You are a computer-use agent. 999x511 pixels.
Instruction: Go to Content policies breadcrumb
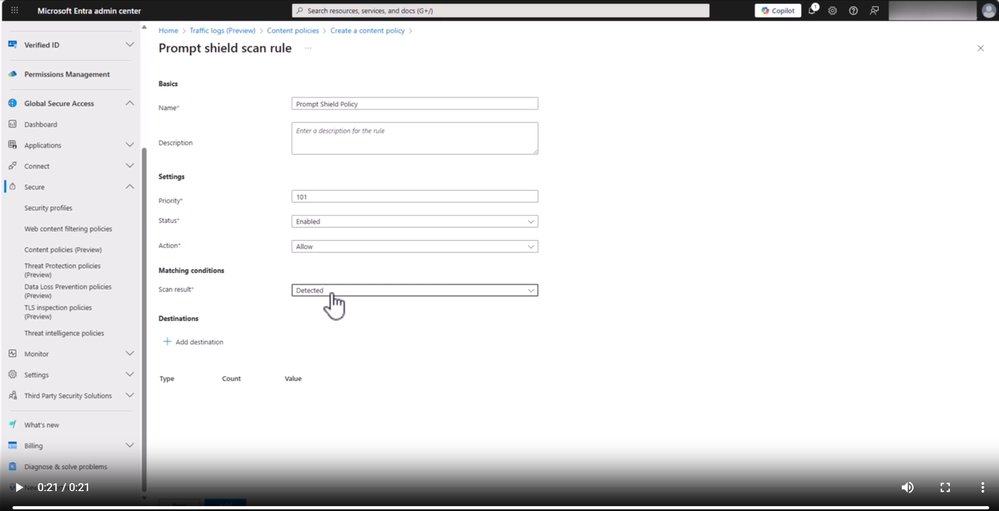coord(293,31)
